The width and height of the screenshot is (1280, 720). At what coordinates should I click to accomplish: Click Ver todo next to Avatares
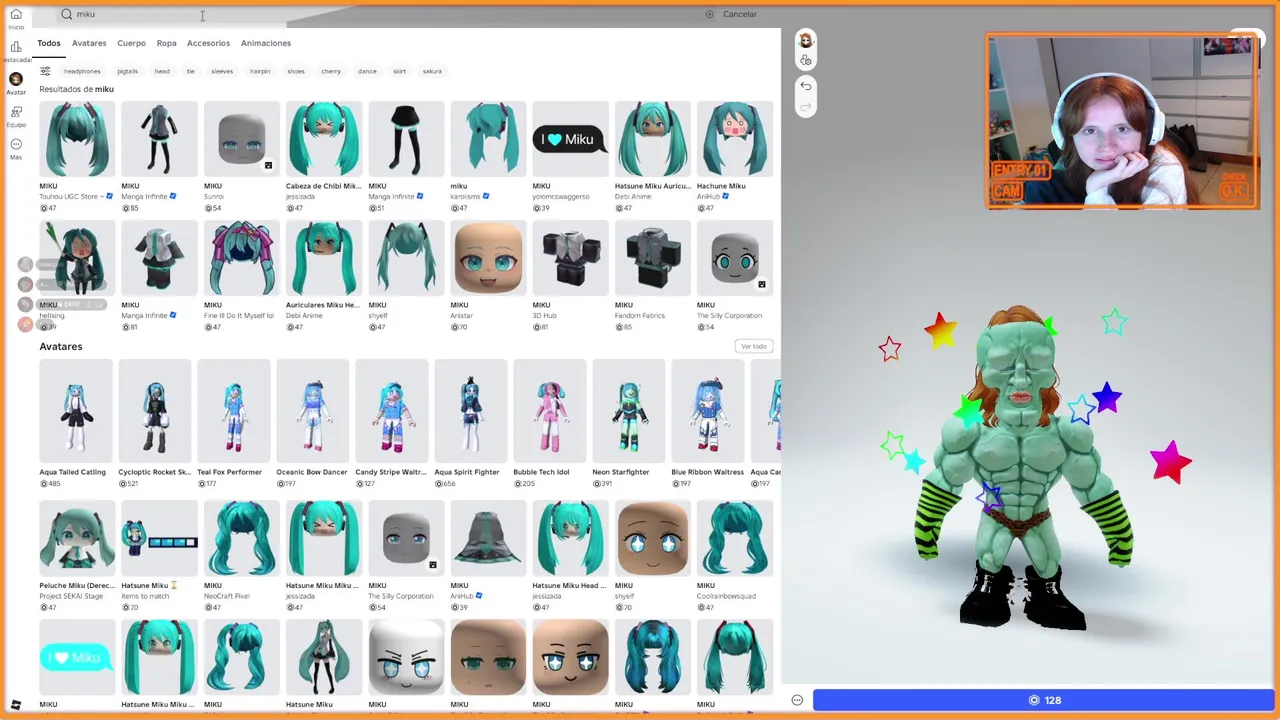point(754,346)
